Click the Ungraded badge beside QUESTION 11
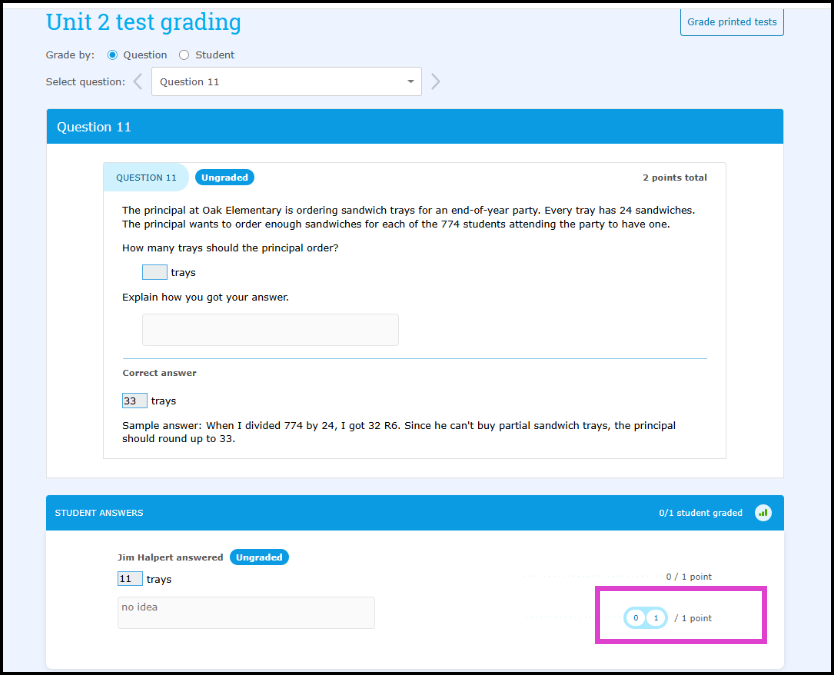 pos(224,178)
